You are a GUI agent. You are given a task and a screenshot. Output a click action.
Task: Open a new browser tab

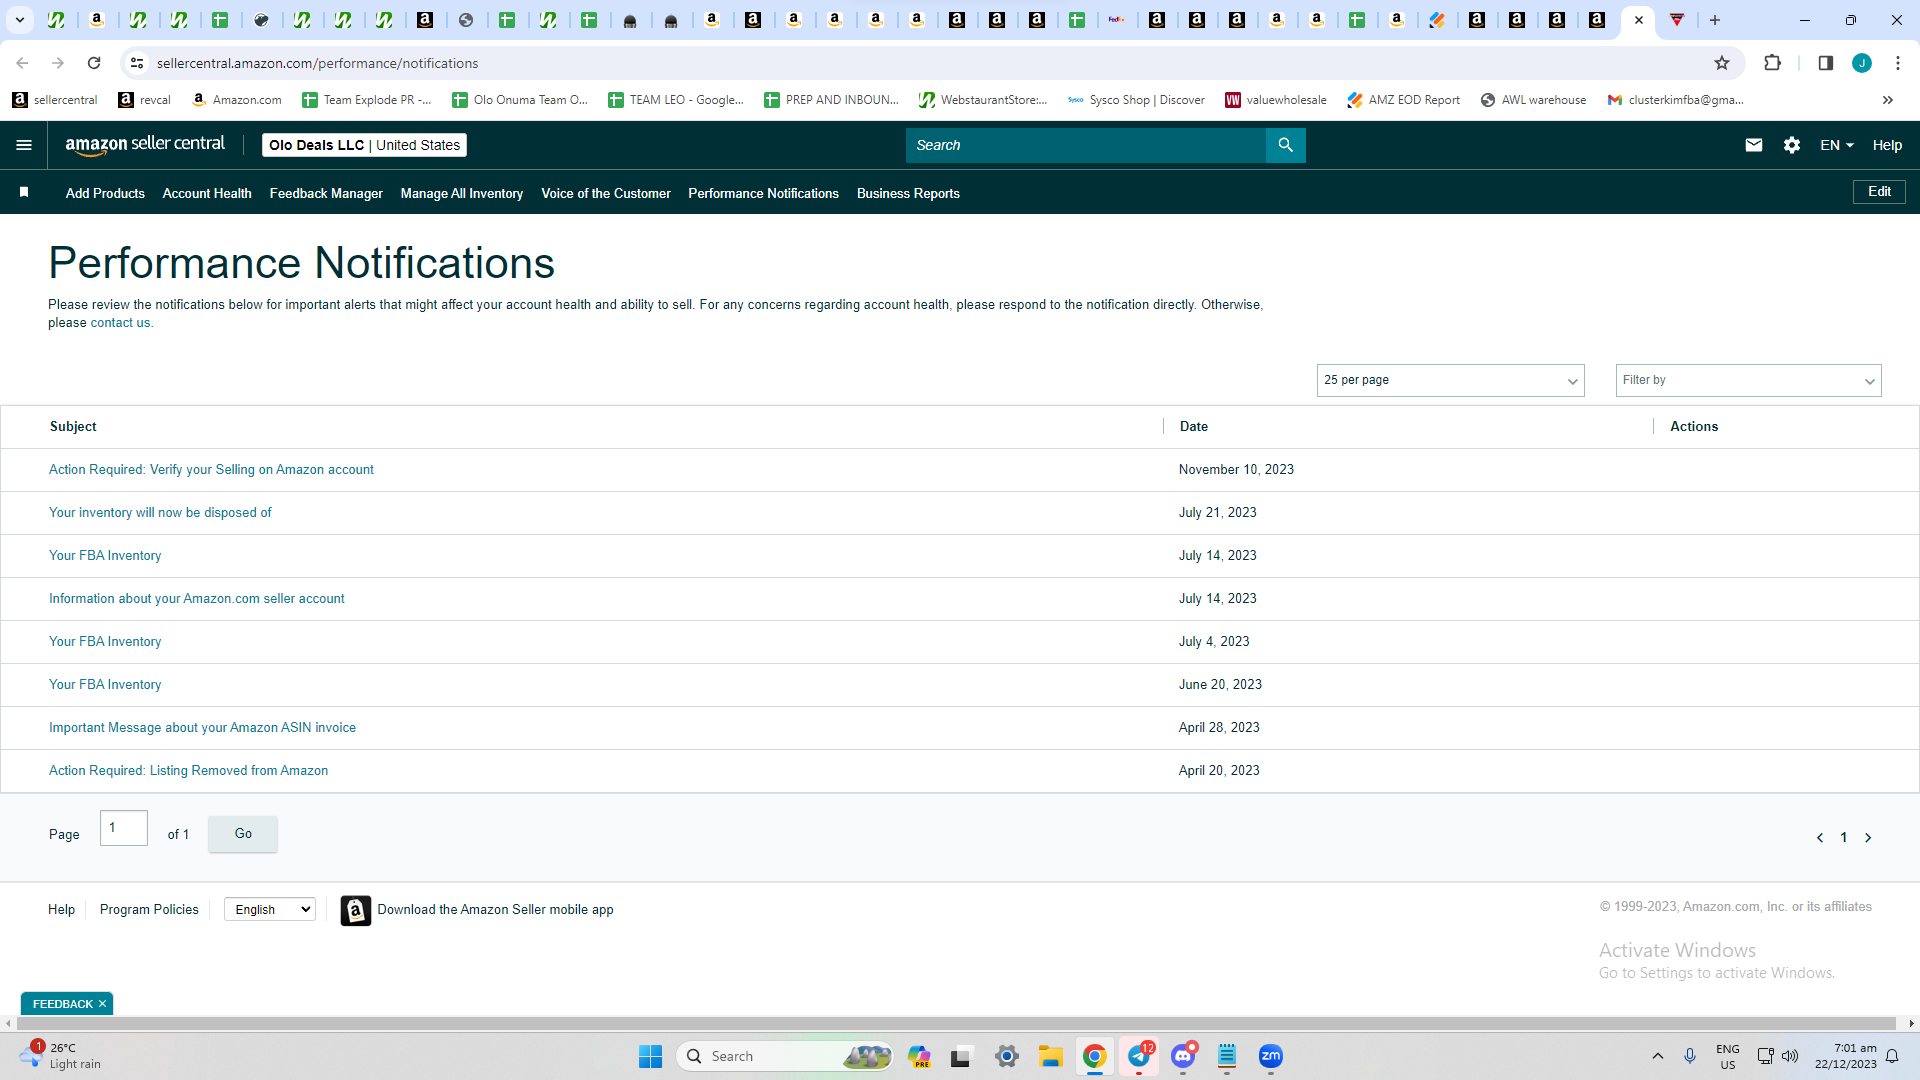[1714, 20]
